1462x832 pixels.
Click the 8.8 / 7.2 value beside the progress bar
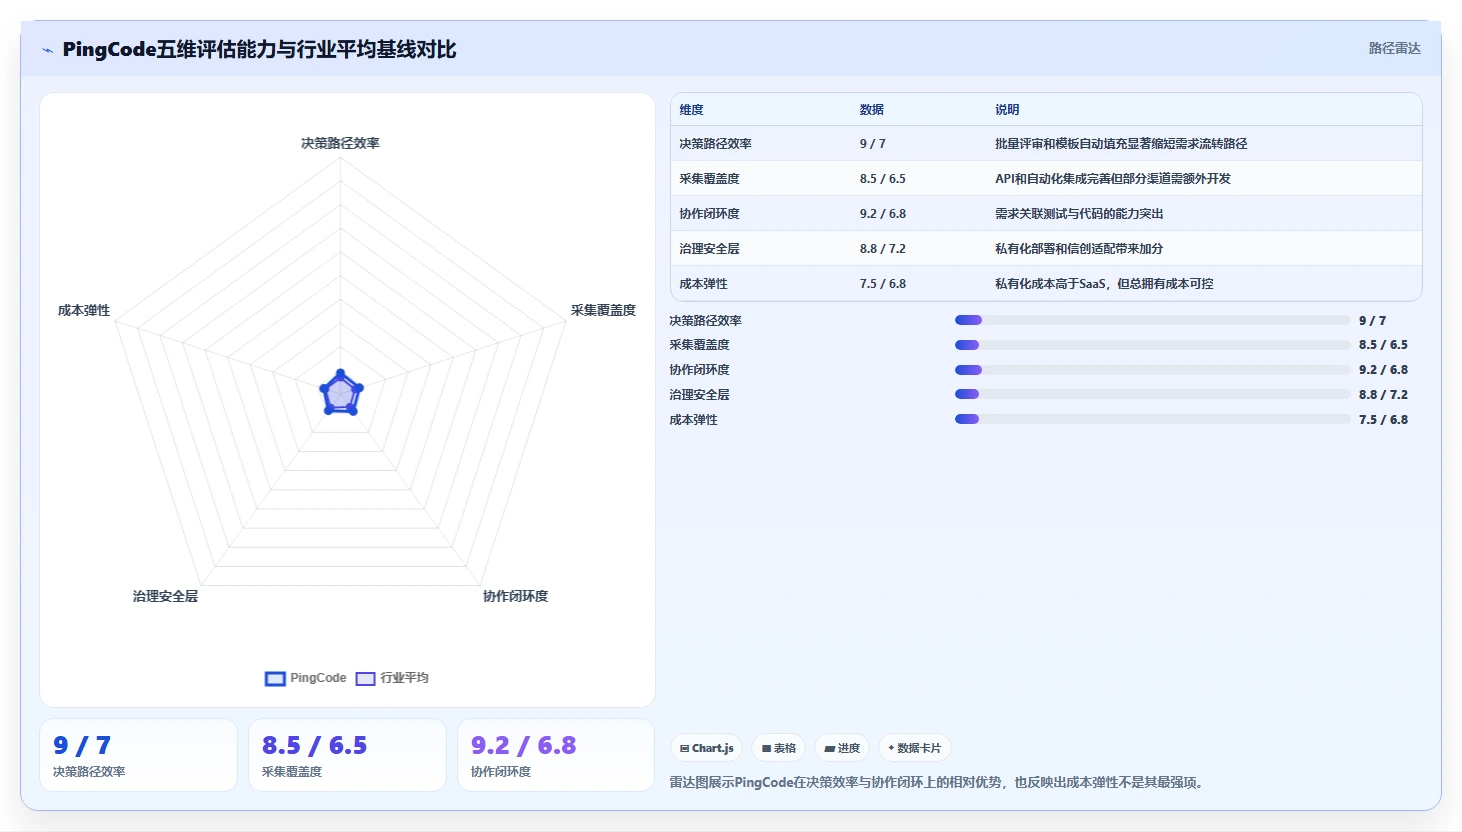coord(1383,395)
